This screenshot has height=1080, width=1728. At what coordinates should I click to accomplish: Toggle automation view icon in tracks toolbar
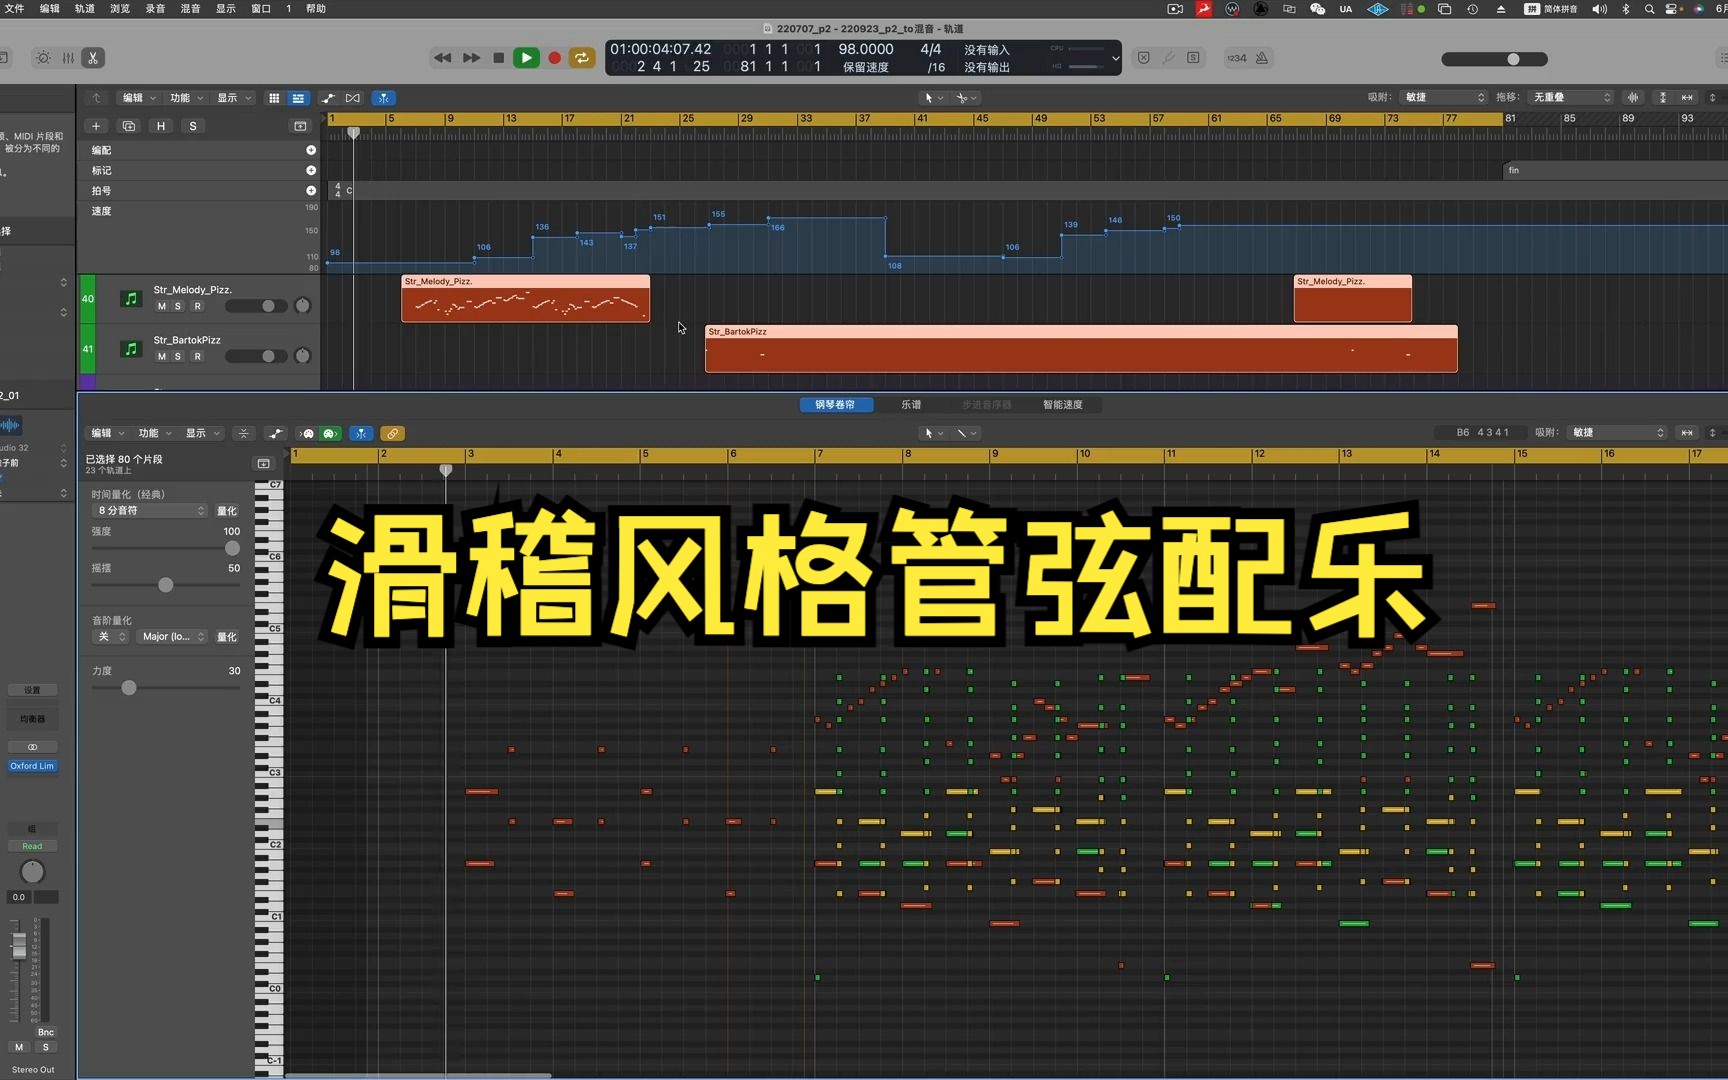point(328,98)
